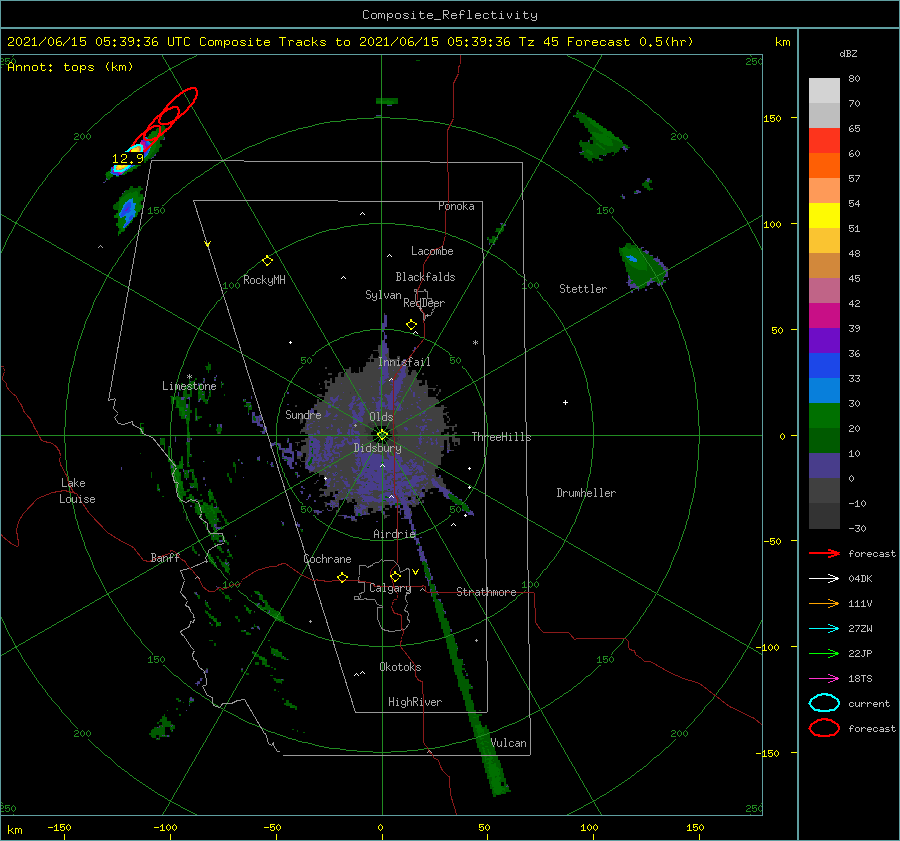Click the green 22JP arrow legend icon
Screen dimensions: 900x841
(824, 653)
